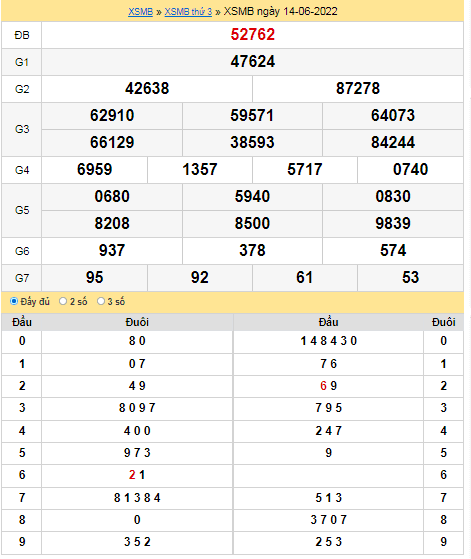Screen dimensions: 471x559
Task: Click the left Đầu column header
Action: [22, 322]
